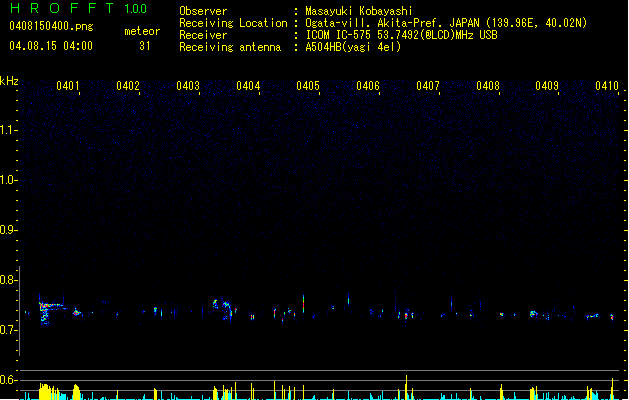Image resolution: width=629 pixels, height=400 pixels.
Task: Click the tall yellow spike near 0407
Action: pos(406,387)
